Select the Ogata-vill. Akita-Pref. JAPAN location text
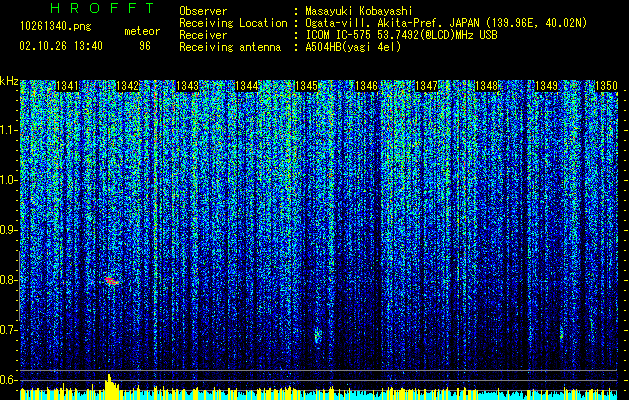The image size is (629, 400). pyautogui.click(x=446, y=23)
